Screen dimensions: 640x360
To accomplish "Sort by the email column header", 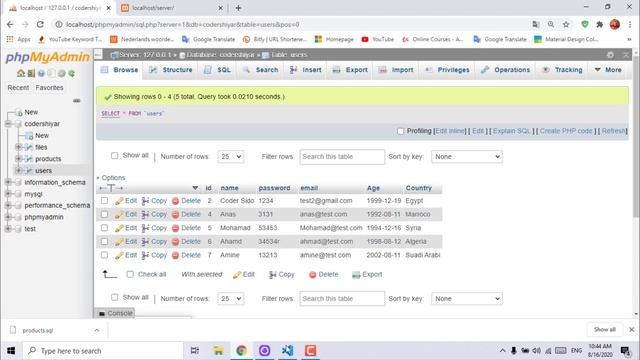I will (309, 188).
